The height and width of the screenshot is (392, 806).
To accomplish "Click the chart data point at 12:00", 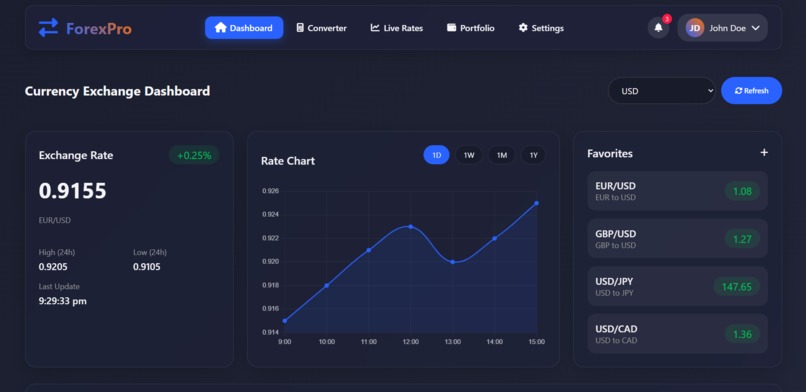I will point(410,227).
